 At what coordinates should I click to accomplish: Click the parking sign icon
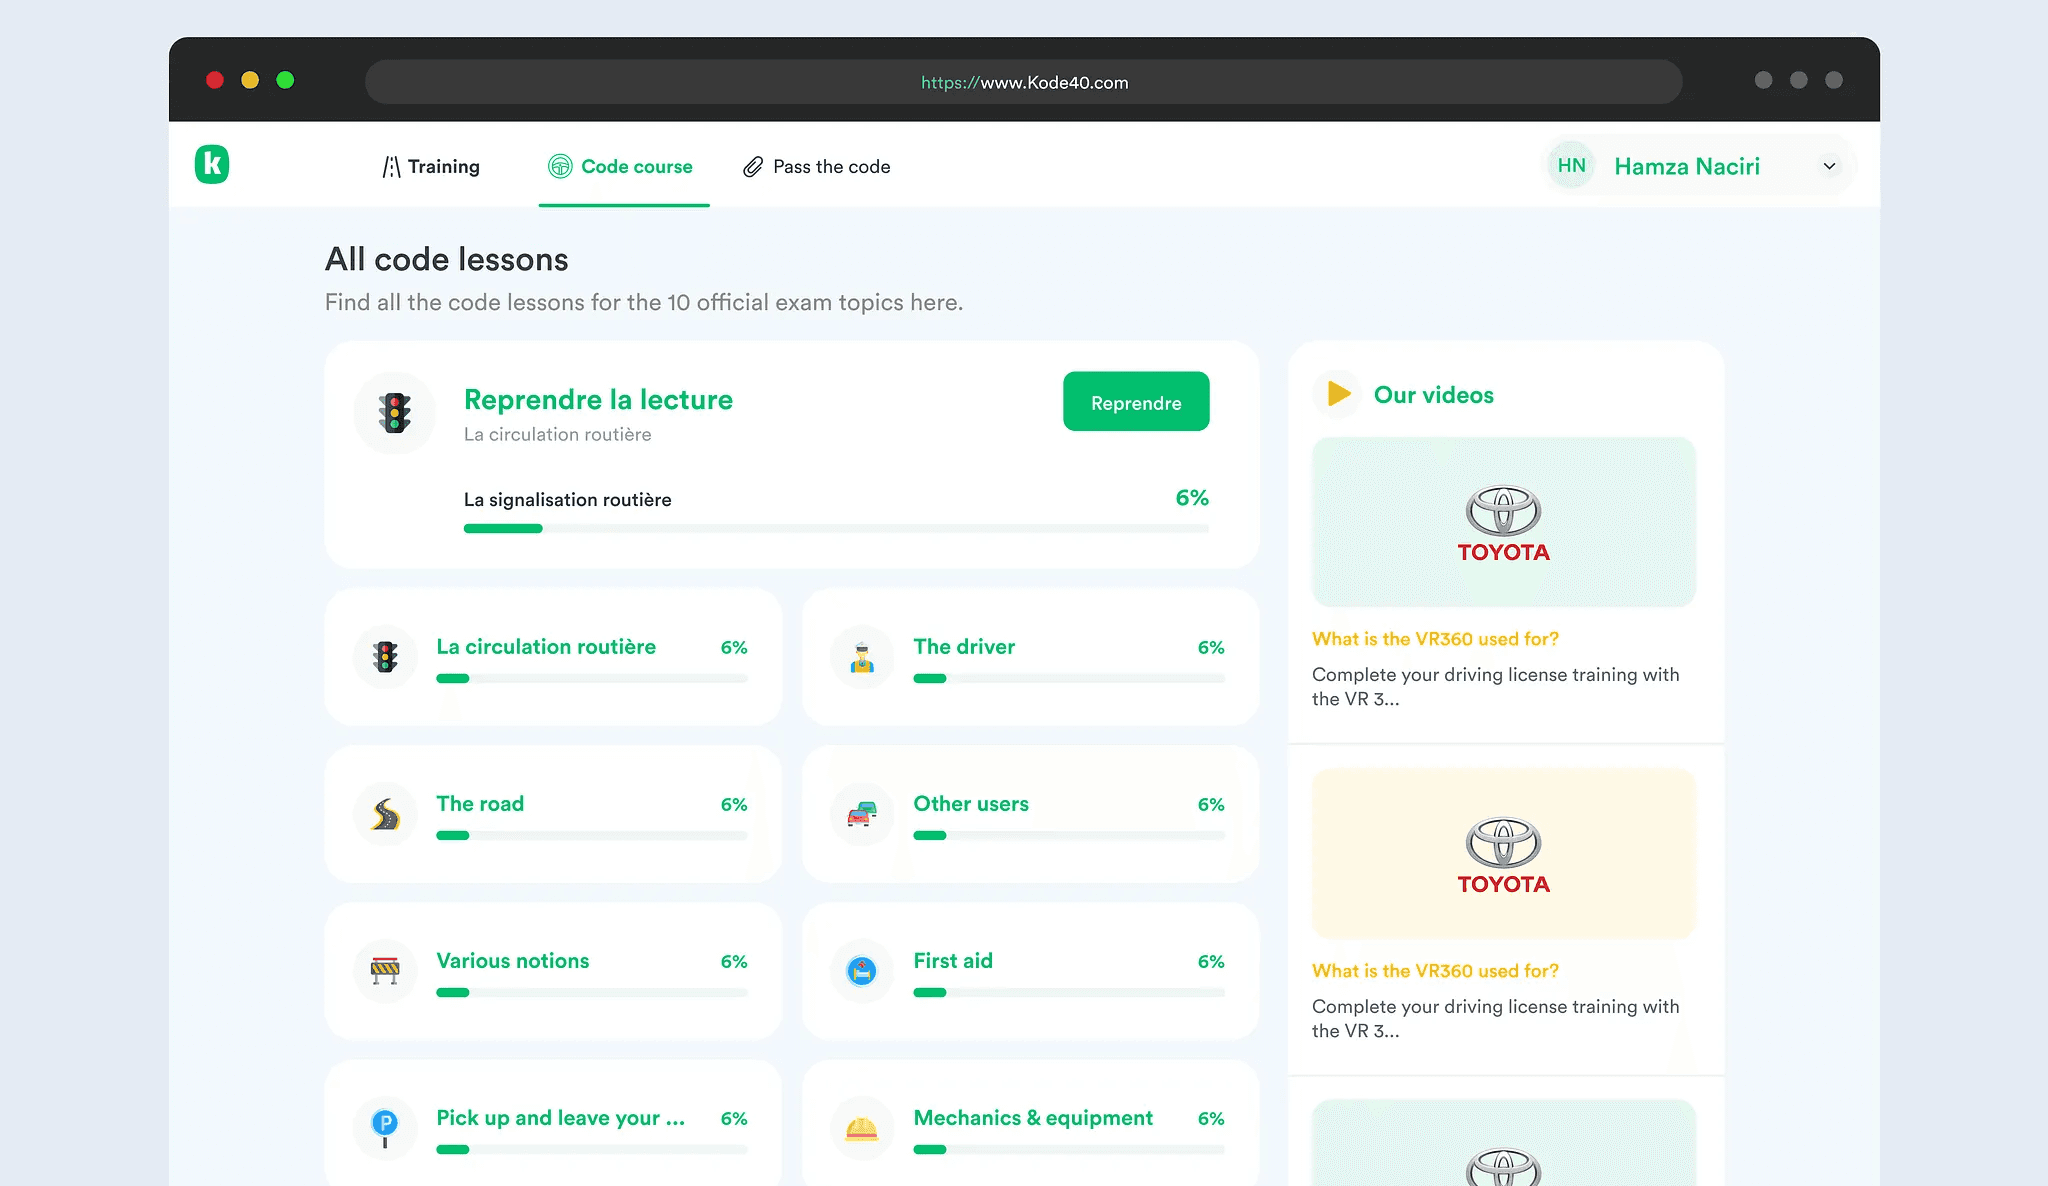pyautogui.click(x=385, y=1126)
